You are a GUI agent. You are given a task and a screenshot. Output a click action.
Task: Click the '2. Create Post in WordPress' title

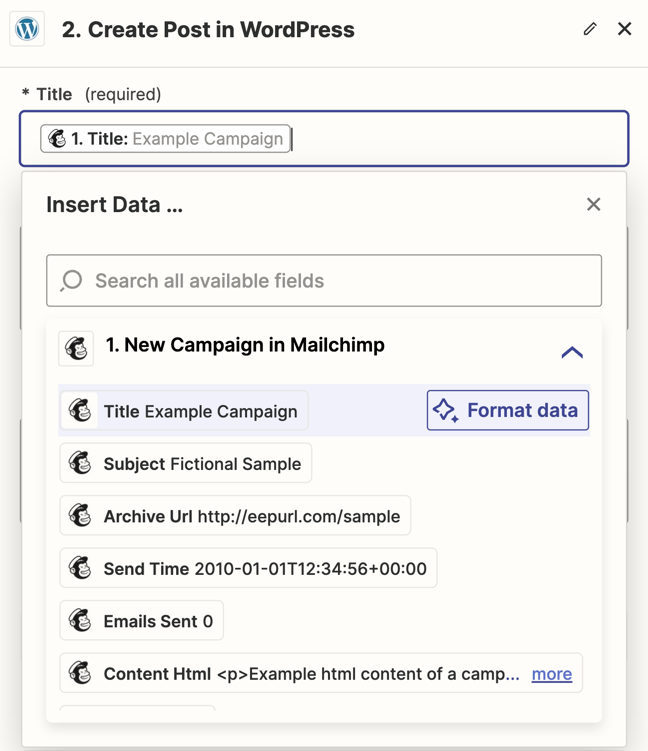(x=208, y=30)
